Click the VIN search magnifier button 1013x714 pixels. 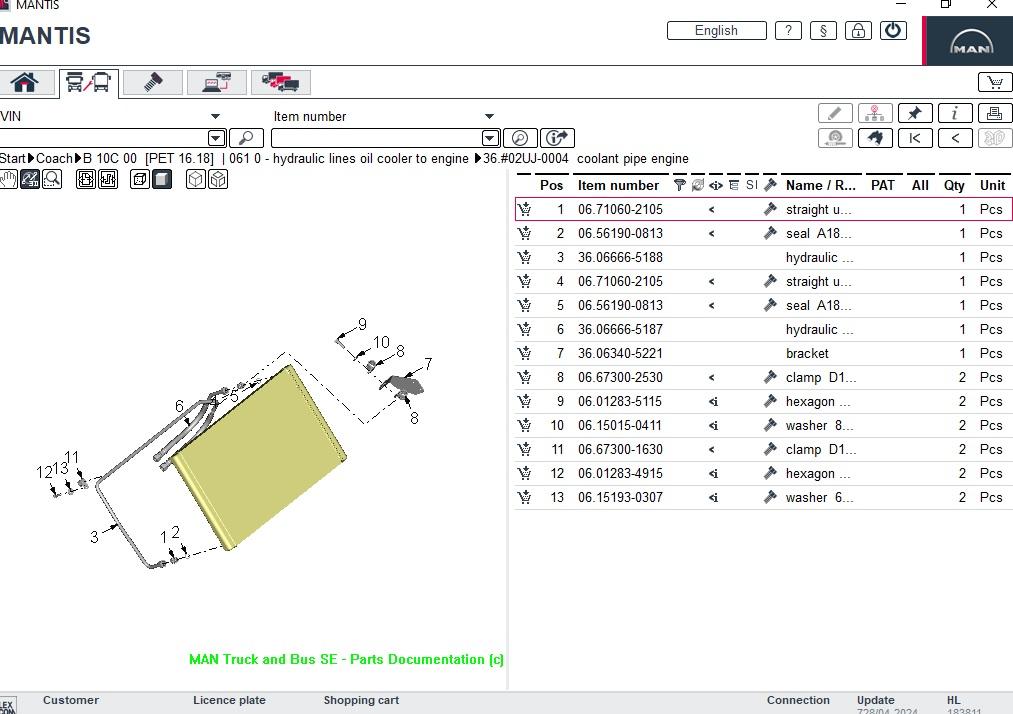tap(246, 138)
